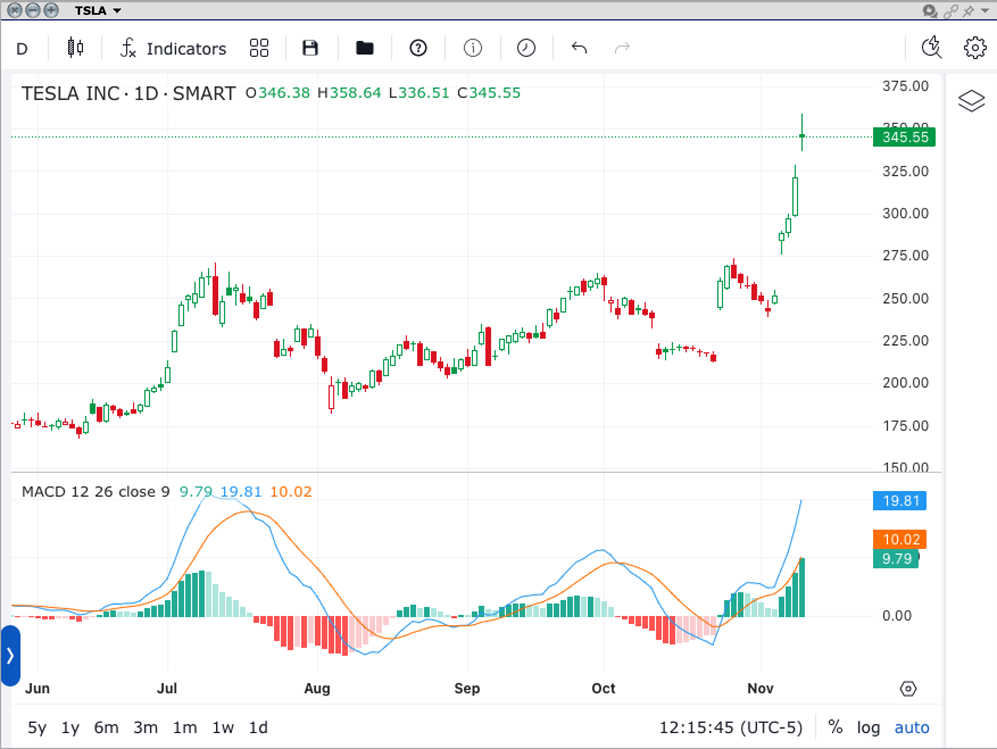Undo the last chart change
This screenshot has width=997, height=749.
(x=579, y=48)
